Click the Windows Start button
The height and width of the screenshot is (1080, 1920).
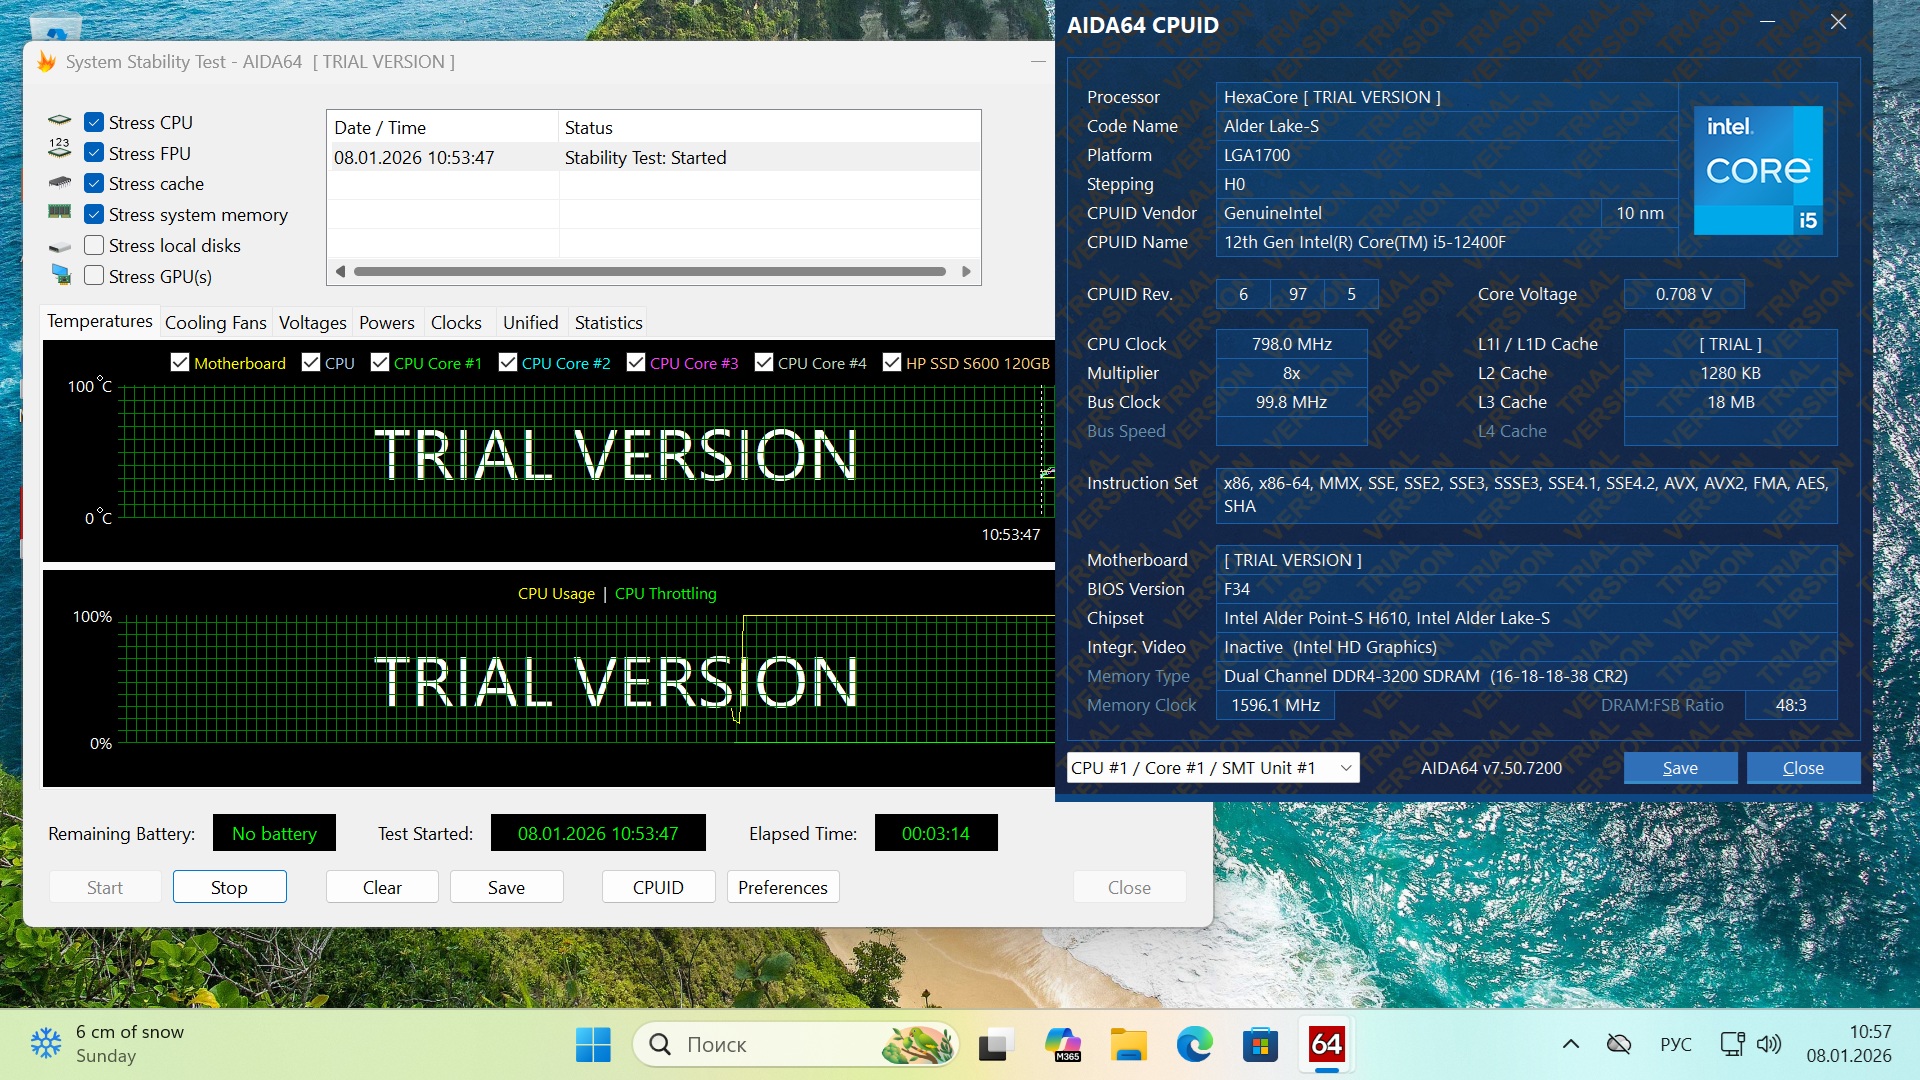coord(593,1045)
